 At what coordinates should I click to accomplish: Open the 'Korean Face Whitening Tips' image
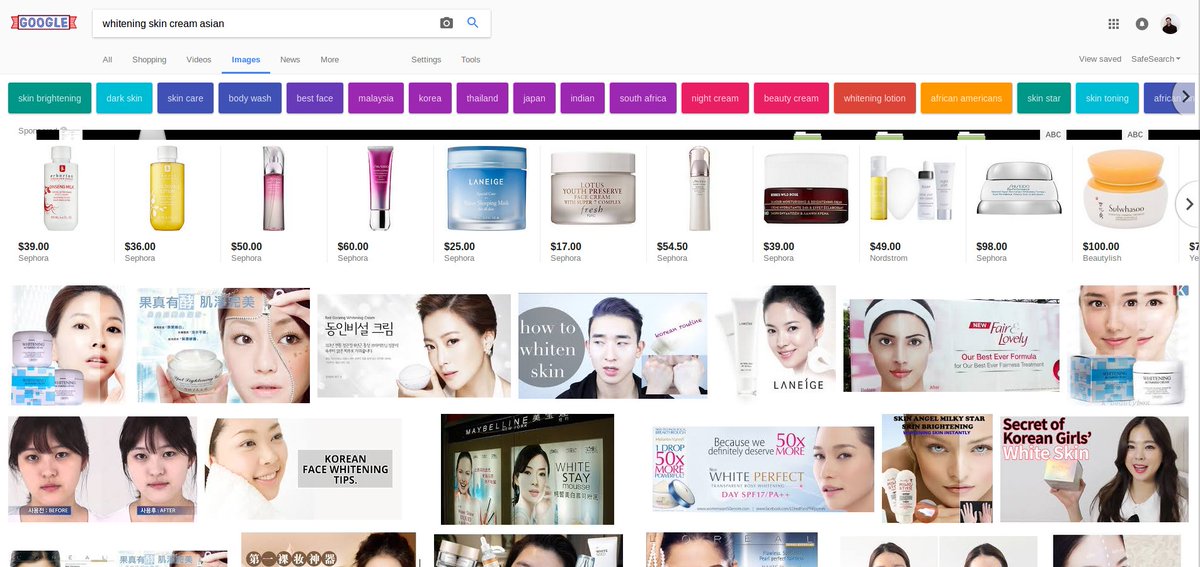tap(303, 467)
